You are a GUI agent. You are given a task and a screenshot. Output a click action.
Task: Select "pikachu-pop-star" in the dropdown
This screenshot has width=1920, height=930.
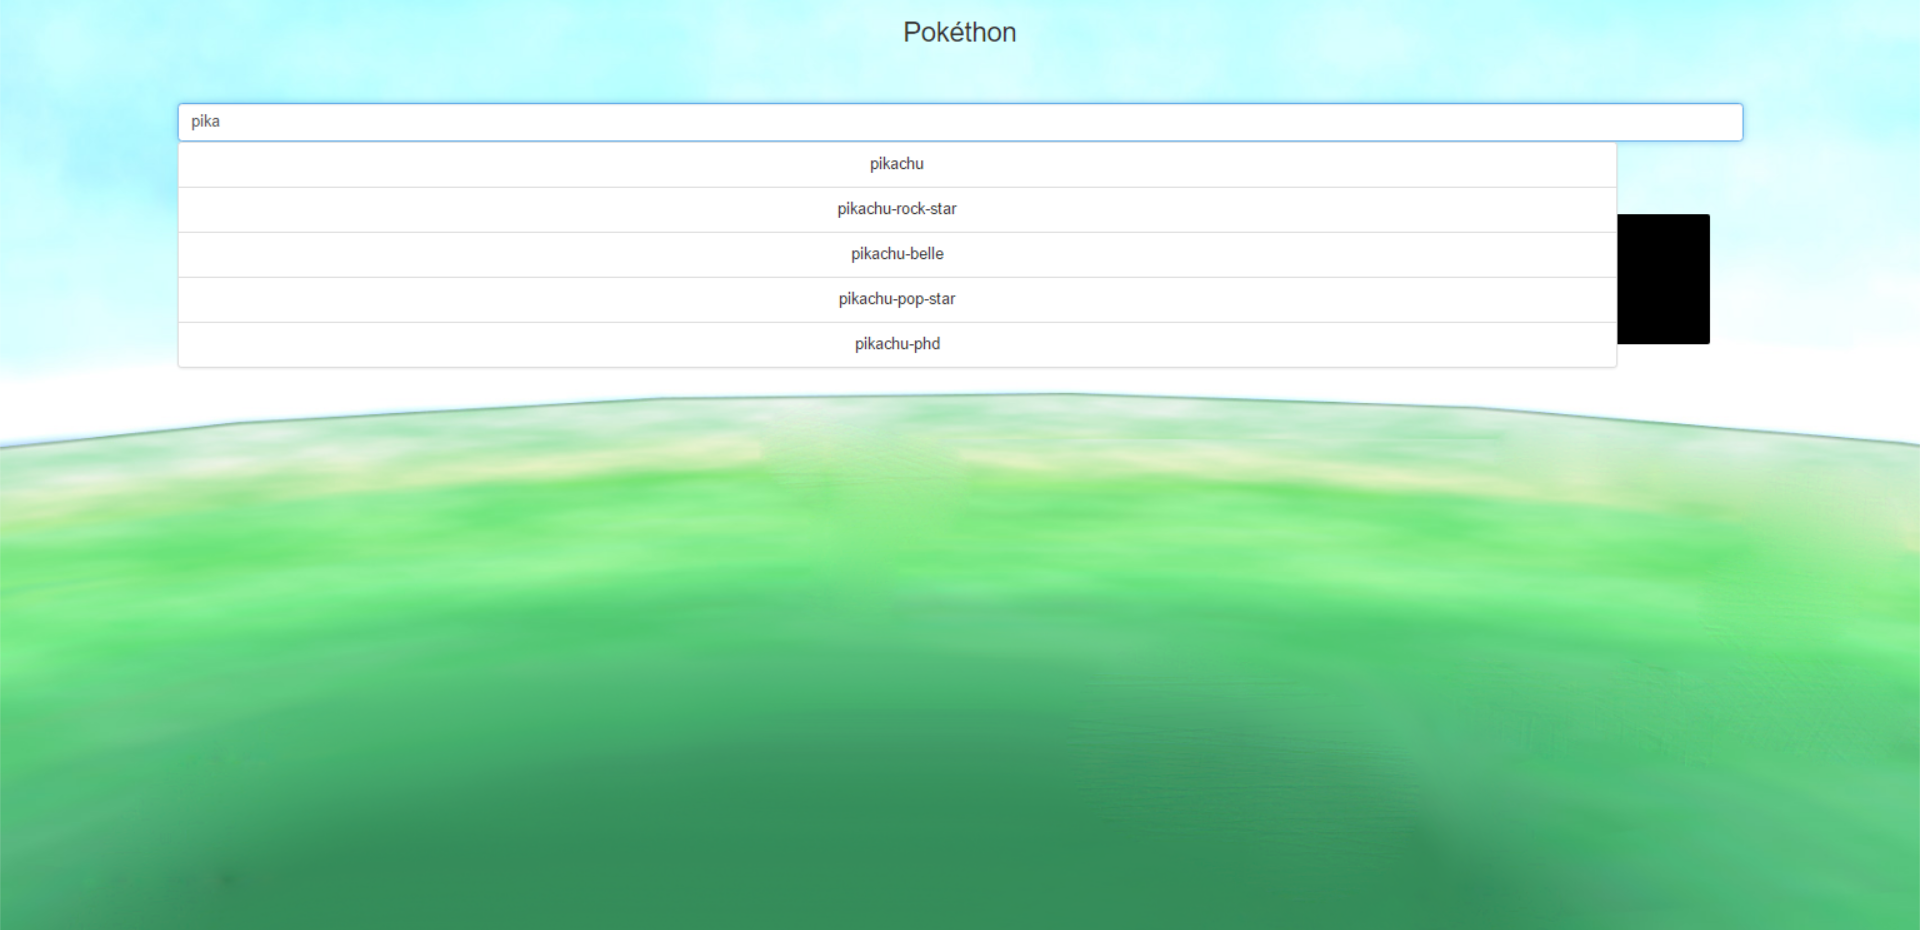(897, 300)
